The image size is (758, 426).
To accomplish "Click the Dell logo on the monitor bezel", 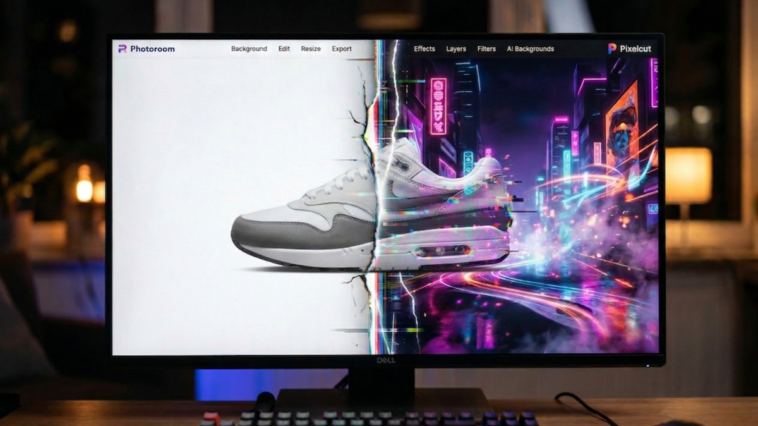I will (386, 359).
